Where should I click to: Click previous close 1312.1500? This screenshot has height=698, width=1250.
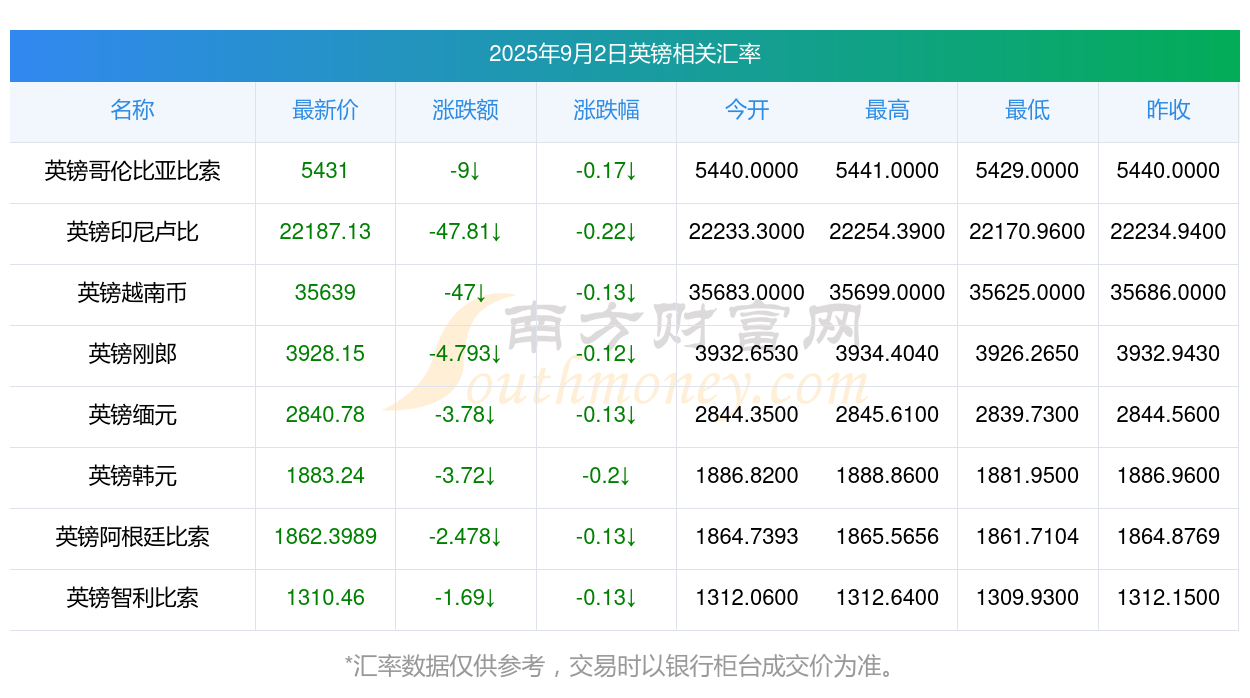click(x=1168, y=598)
